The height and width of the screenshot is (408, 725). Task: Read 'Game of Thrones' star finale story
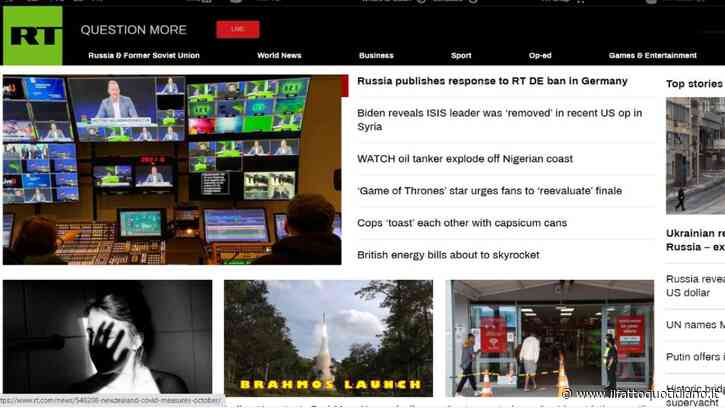[x=489, y=191]
